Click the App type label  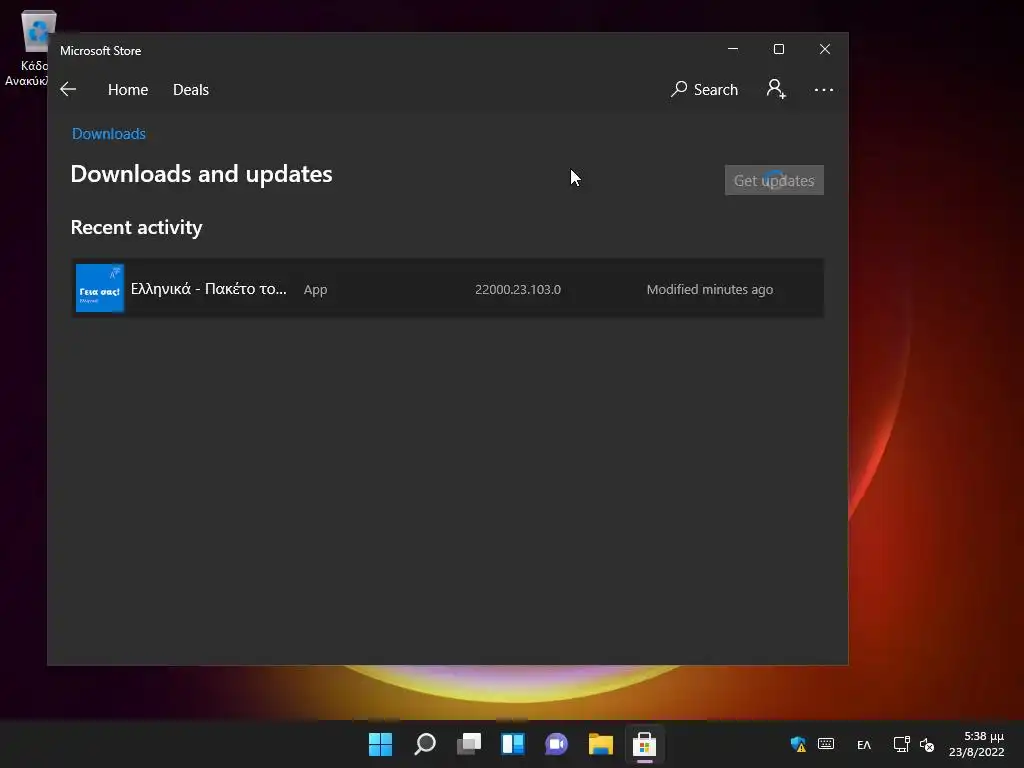(x=315, y=290)
